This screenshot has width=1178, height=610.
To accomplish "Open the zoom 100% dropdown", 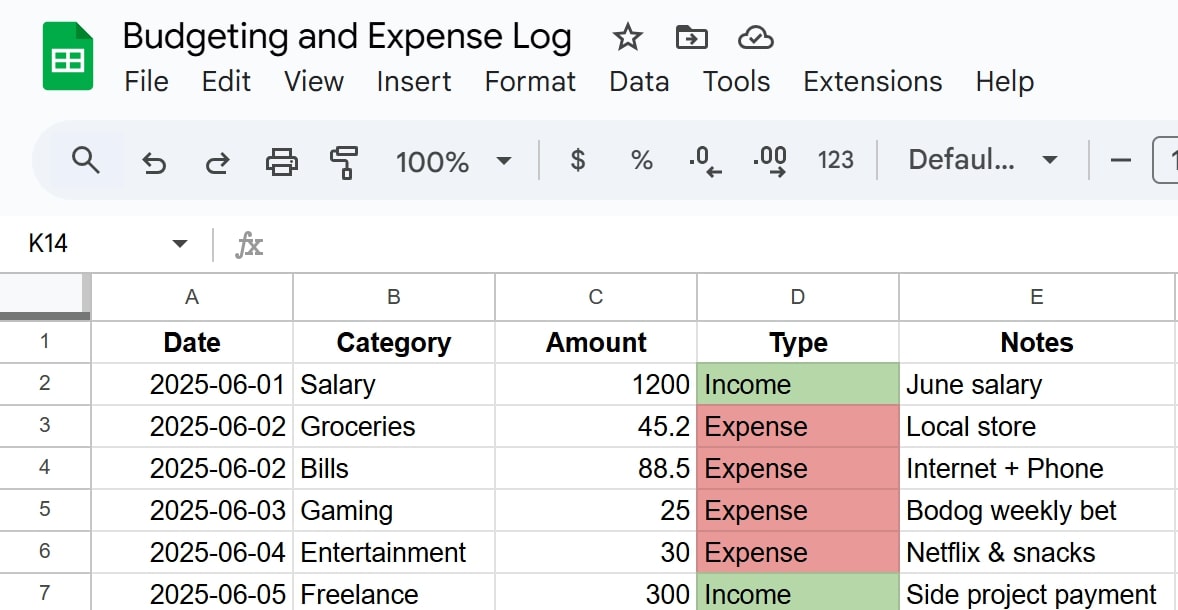I will [453, 161].
